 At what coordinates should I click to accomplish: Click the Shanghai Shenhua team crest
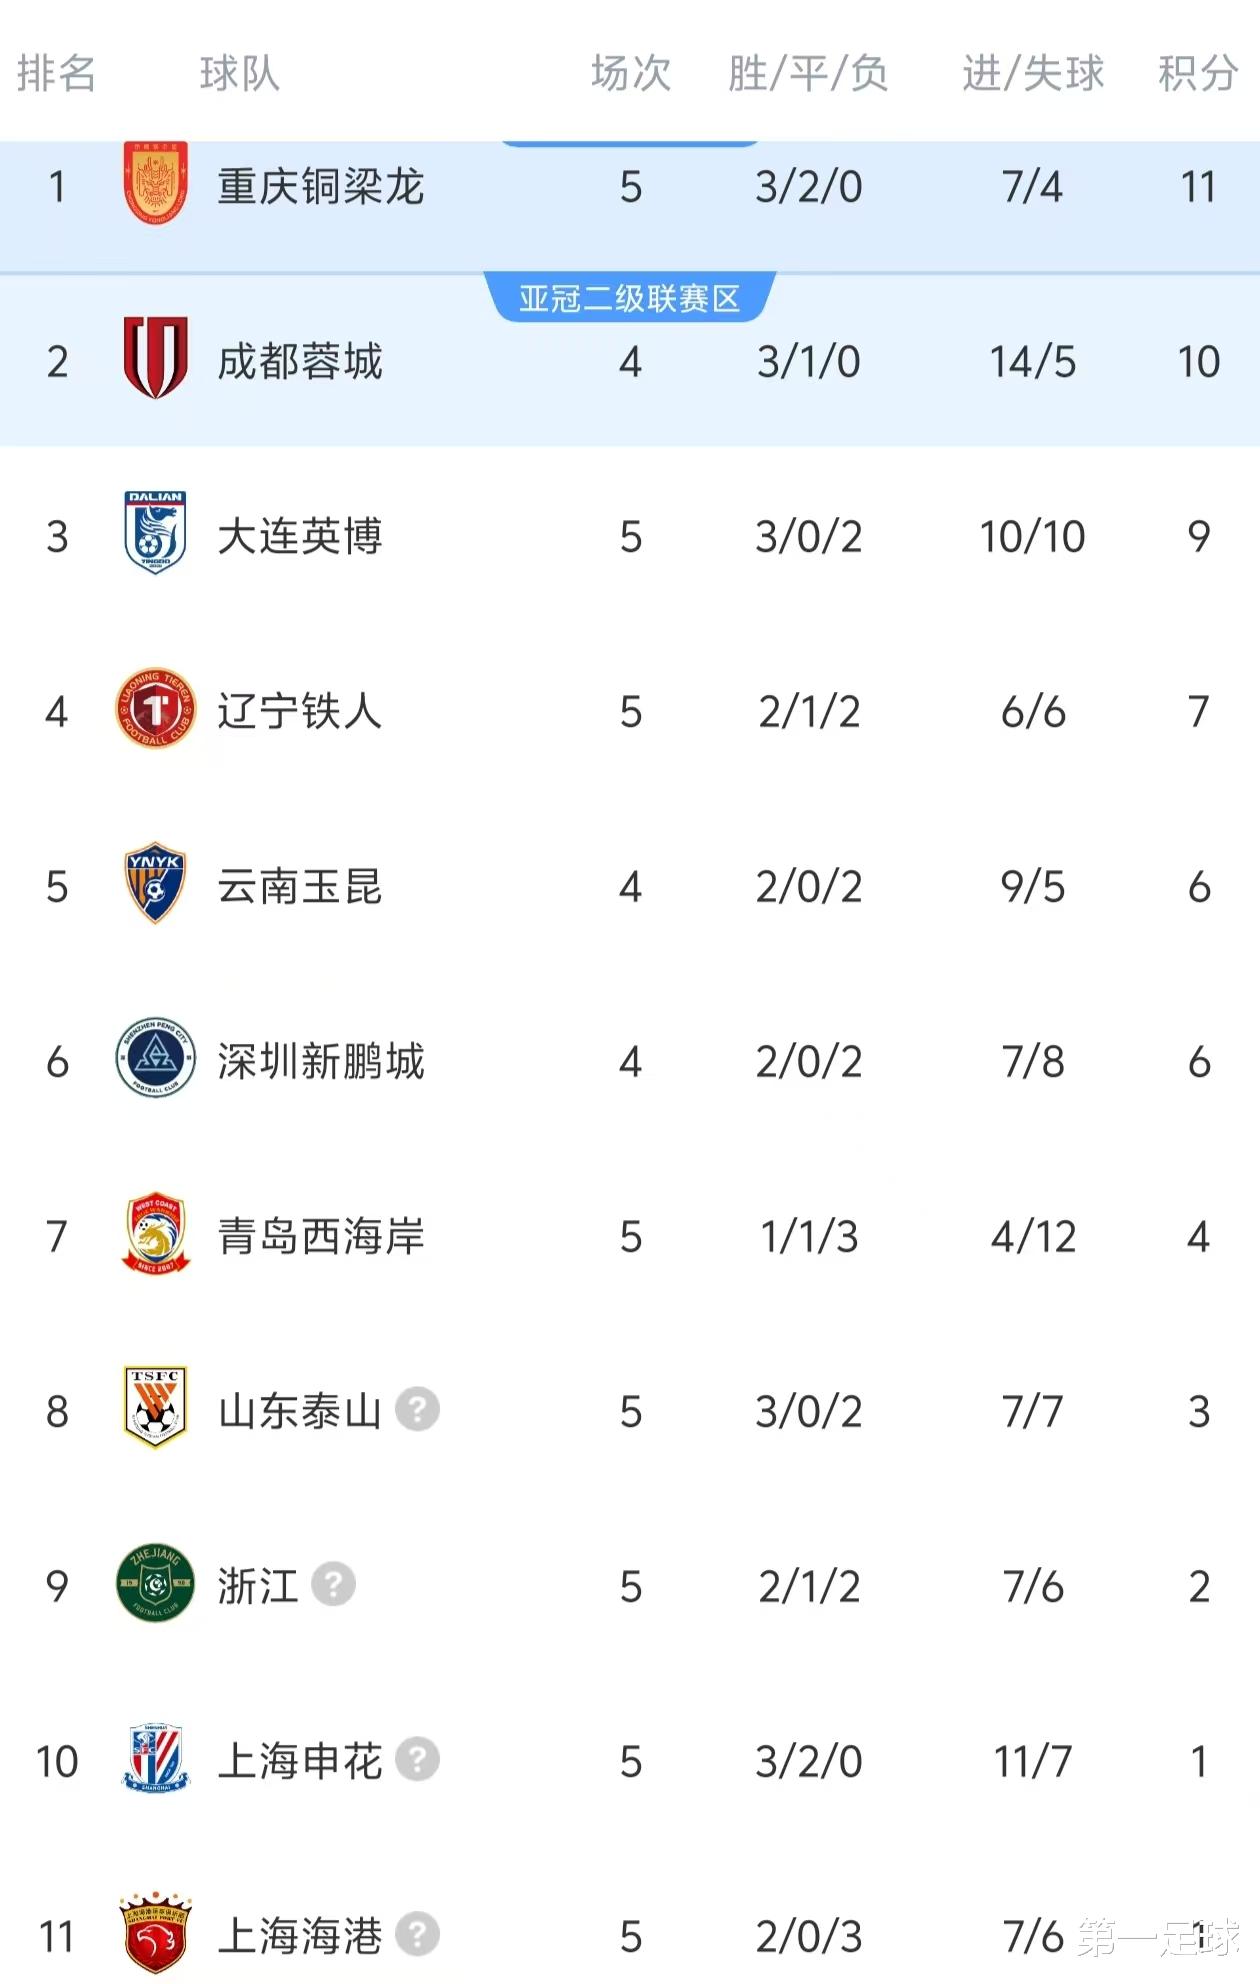point(155,1758)
